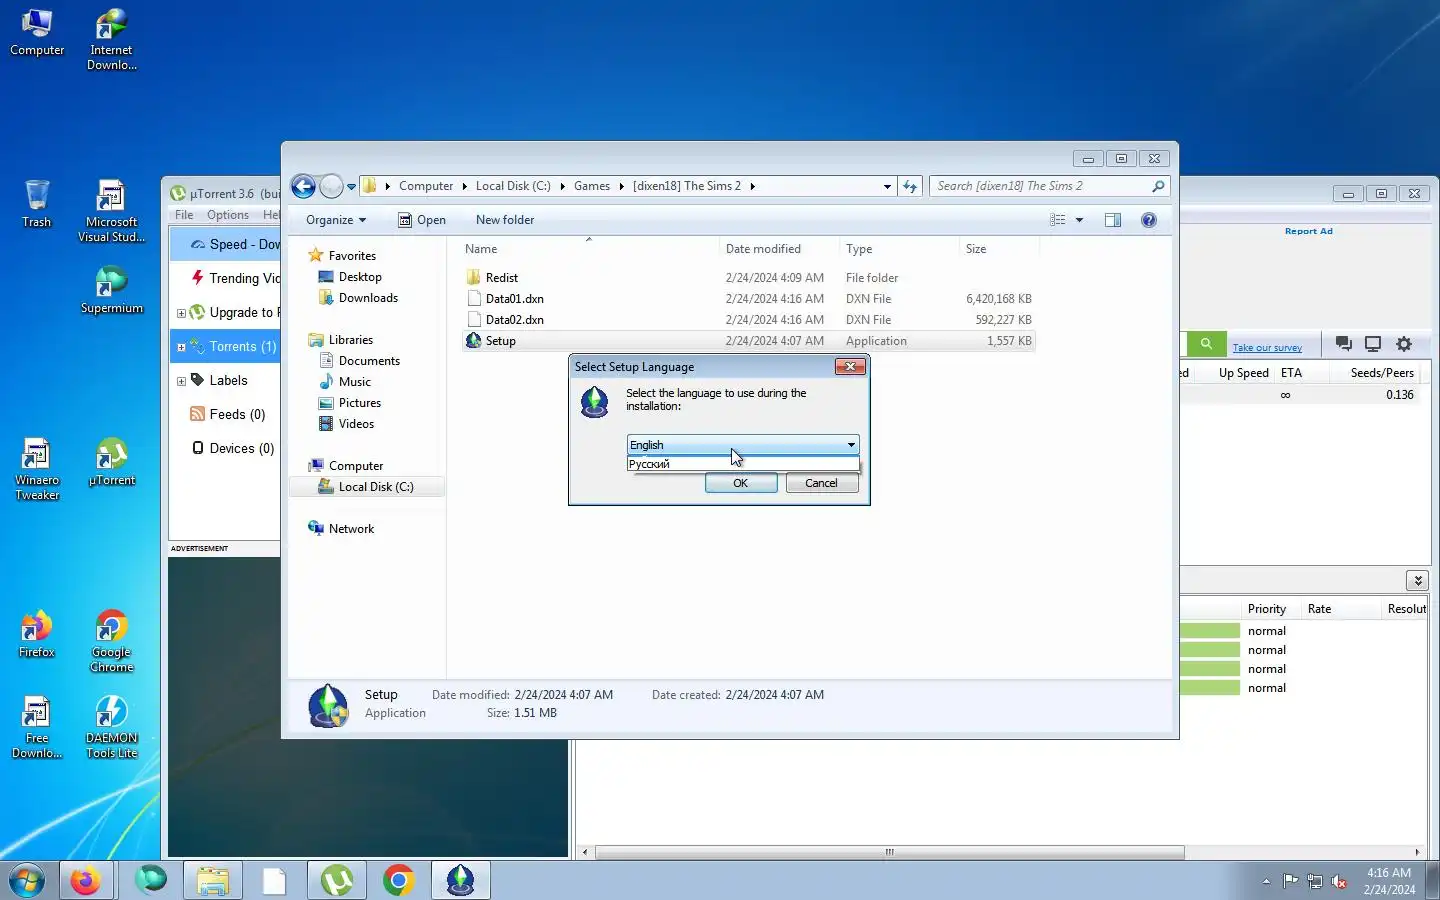Open Microsoft Visual Studio desktop shortcut
Image resolution: width=1440 pixels, height=900 pixels.
coord(111,211)
